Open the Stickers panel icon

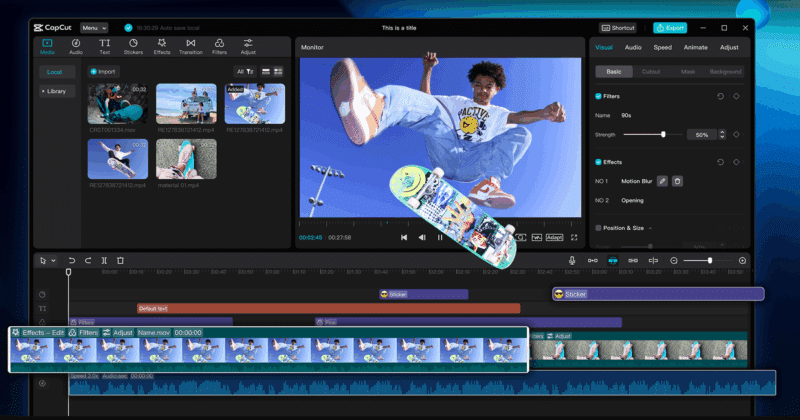pos(133,45)
